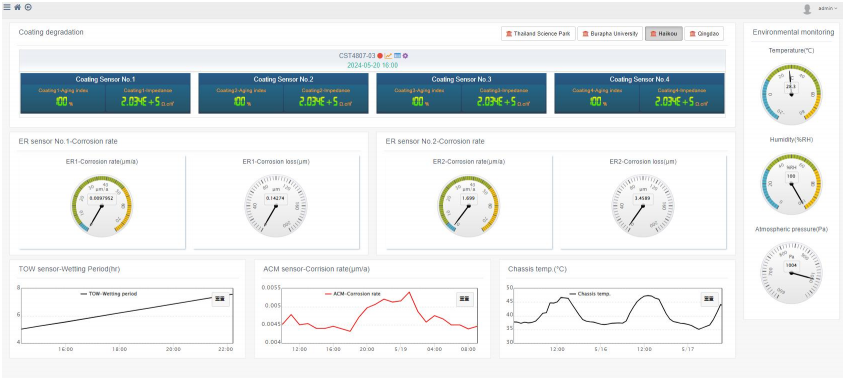Open the ACM chart options menu button
This screenshot has width=843, height=378.
click(x=465, y=299)
